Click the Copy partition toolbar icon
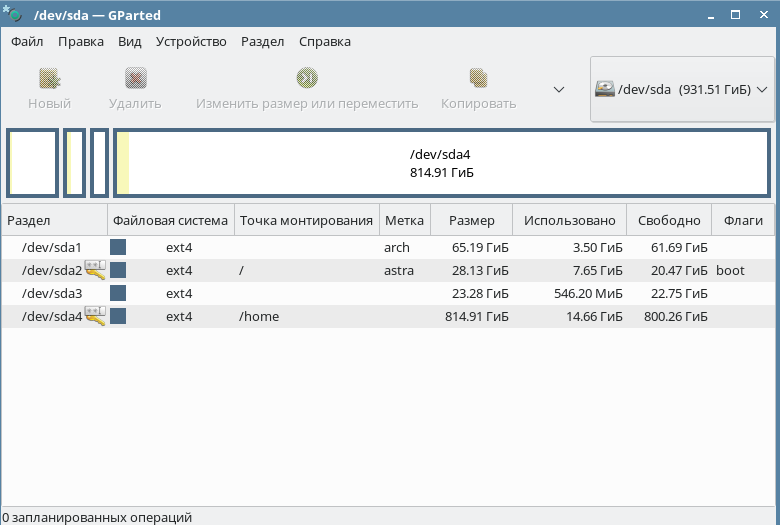The image size is (780, 525). 478,78
